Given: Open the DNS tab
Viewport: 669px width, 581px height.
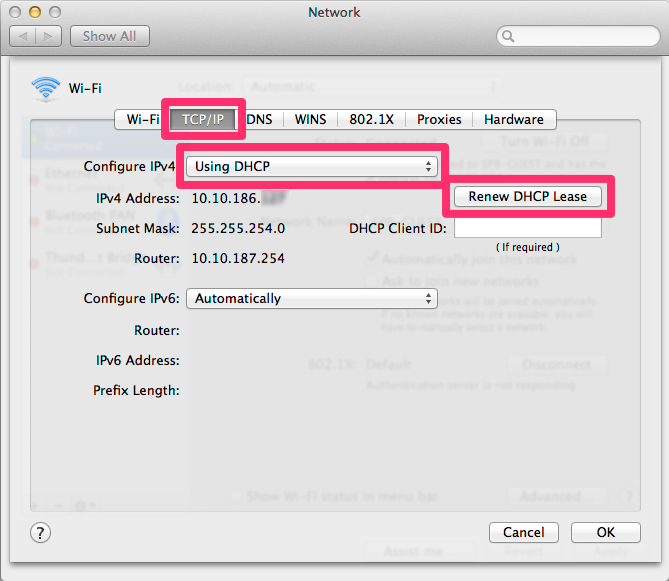Looking at the screenshot, I should (x=259, y=119).
